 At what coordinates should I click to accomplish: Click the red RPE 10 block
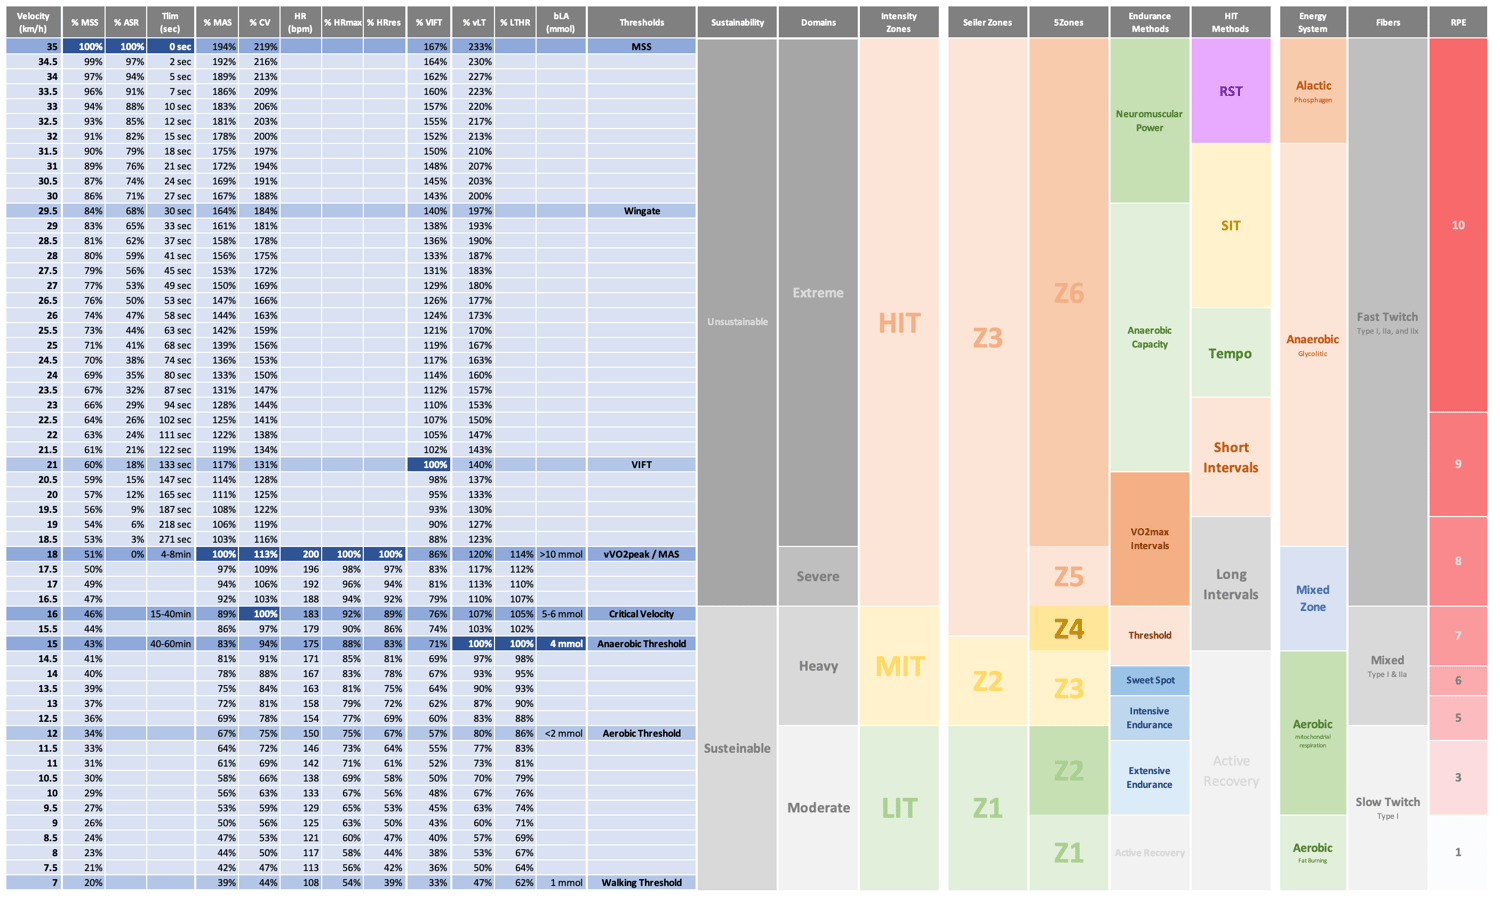[1457, 226]
